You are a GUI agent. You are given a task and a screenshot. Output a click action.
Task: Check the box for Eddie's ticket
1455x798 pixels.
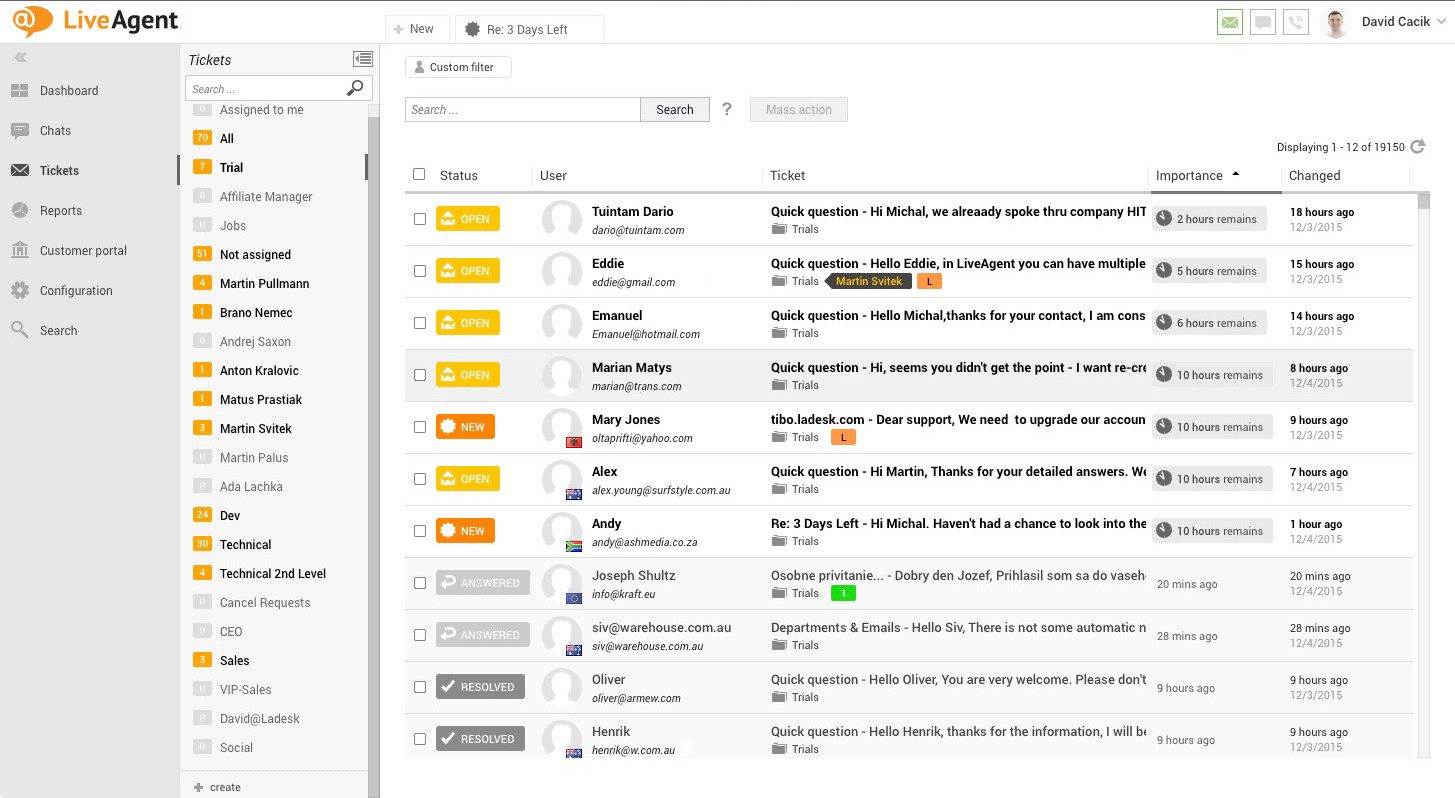point(420,271)
